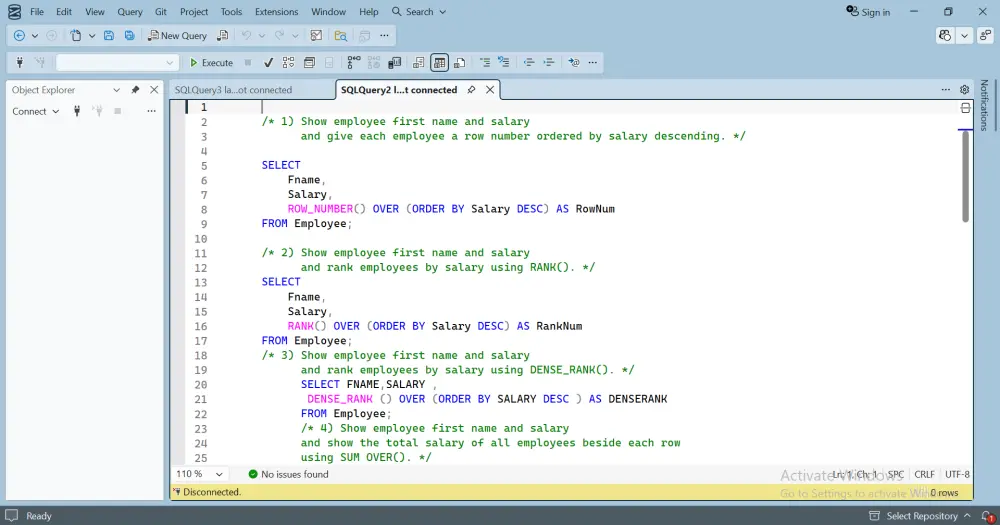Click the Connect plug icon in SQL toolbar

pyautogui.click(x=20, y=63)
